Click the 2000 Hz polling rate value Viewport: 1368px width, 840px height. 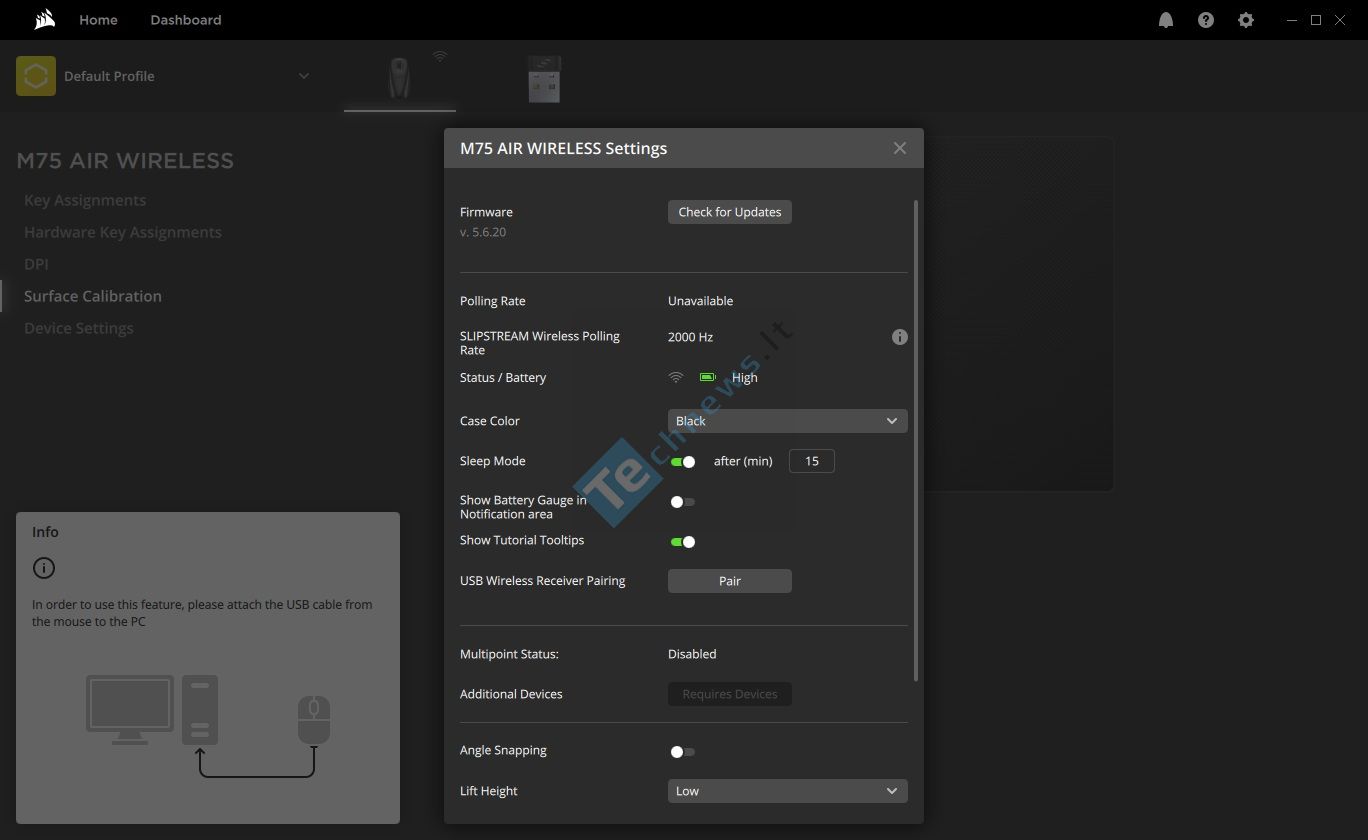[x=690, y=337]
